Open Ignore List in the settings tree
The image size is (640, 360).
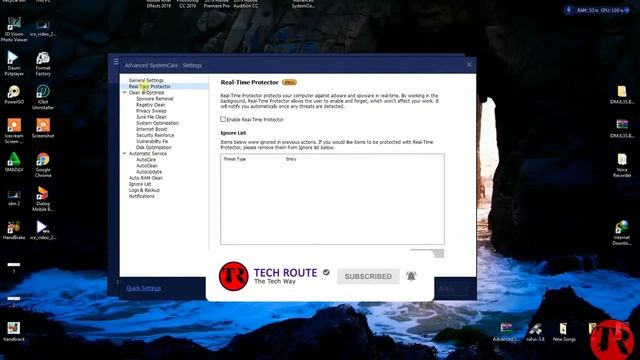[x=140, y=184]
